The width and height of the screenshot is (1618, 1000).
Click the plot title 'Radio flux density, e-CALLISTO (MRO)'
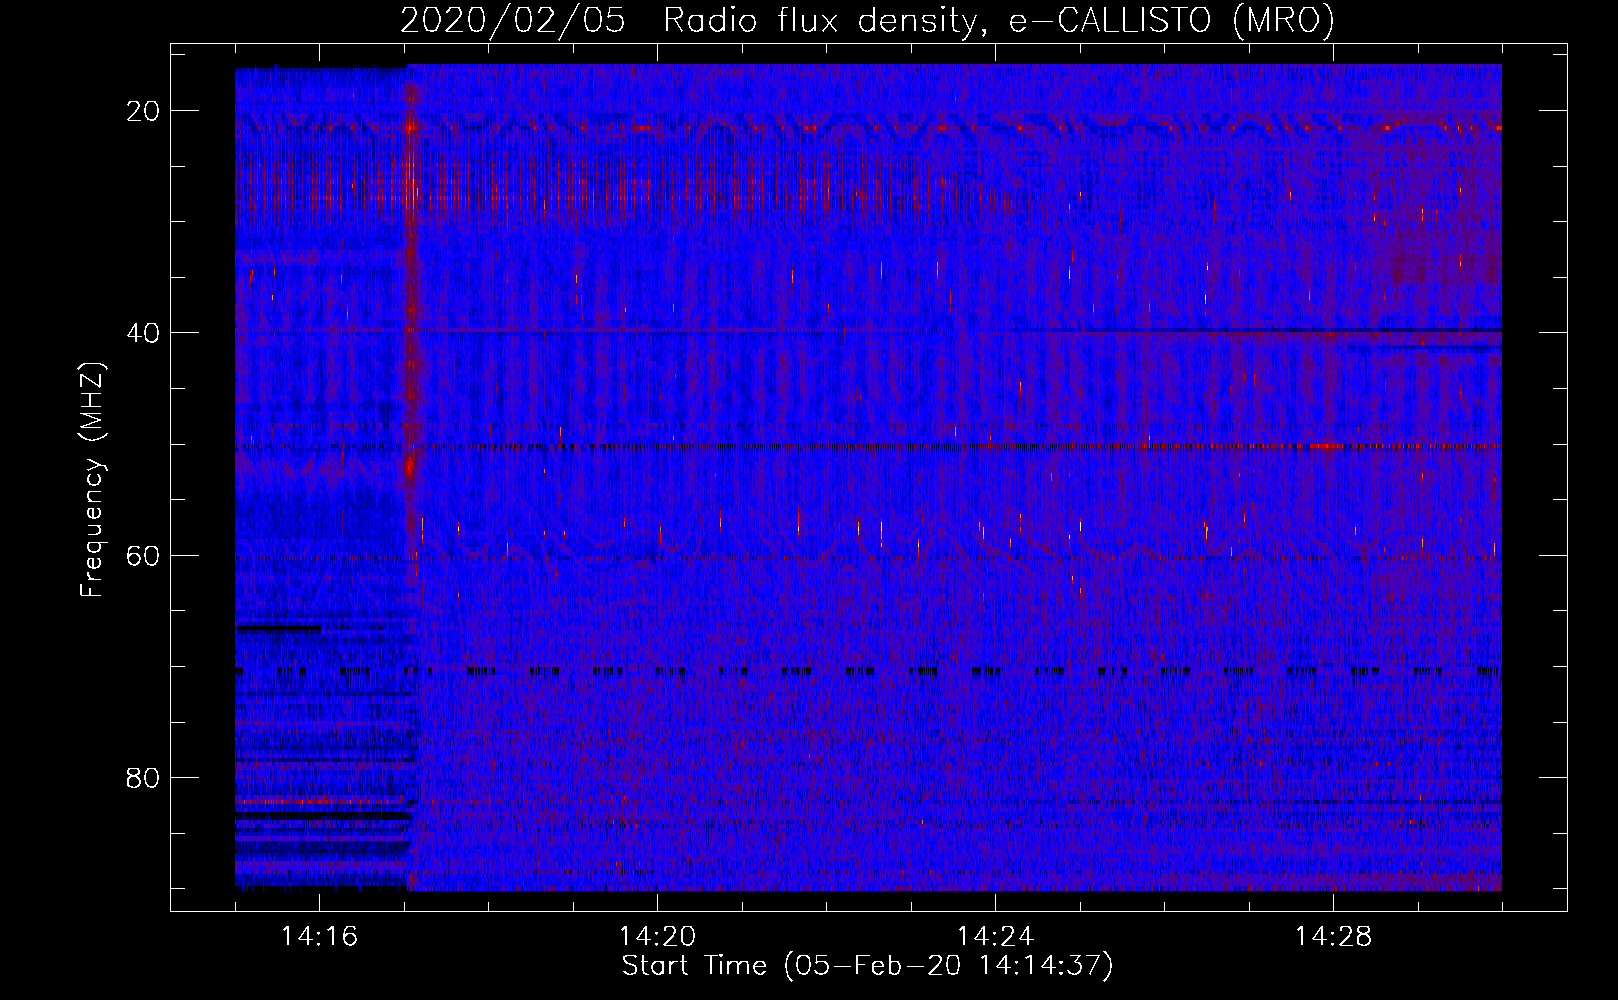(998, 20)
